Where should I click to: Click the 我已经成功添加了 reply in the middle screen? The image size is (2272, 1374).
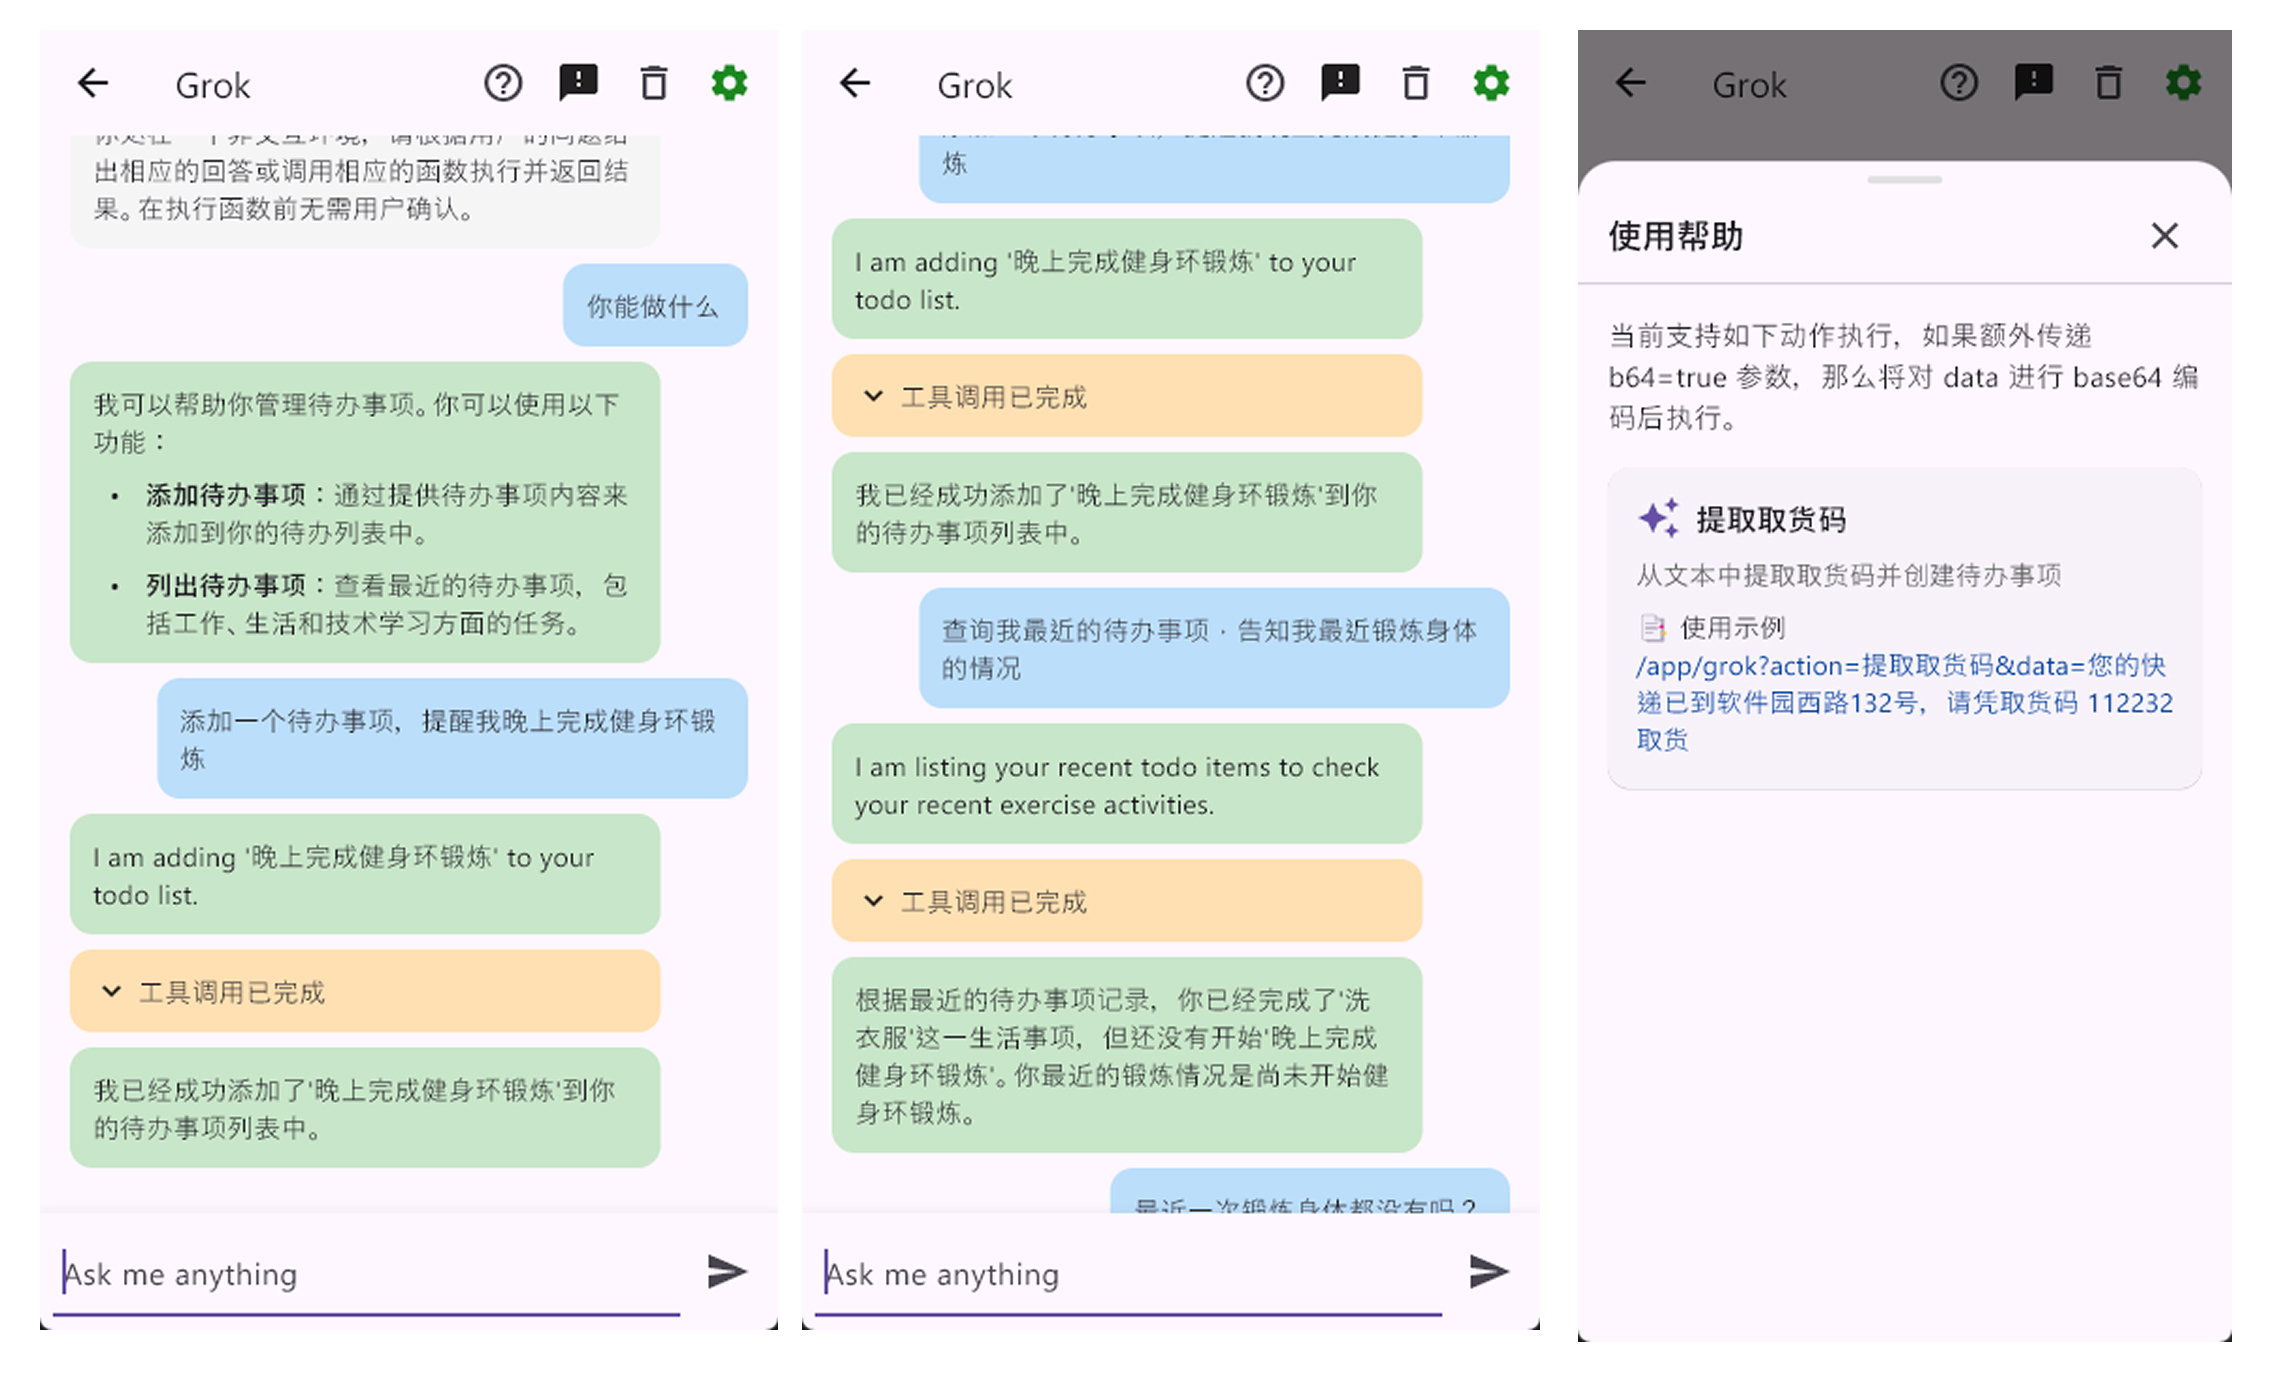point(1127,513)
